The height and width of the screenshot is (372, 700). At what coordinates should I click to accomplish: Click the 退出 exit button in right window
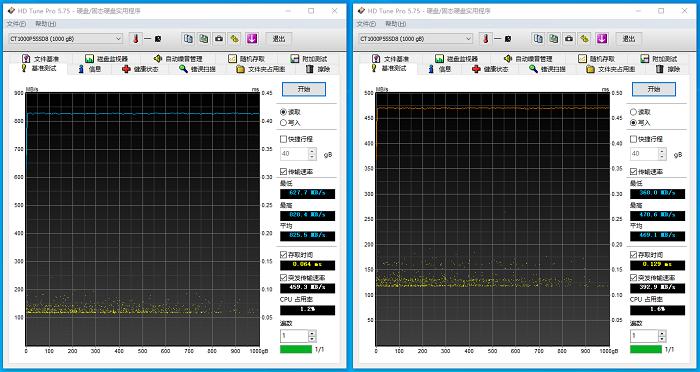coord(629,39)
